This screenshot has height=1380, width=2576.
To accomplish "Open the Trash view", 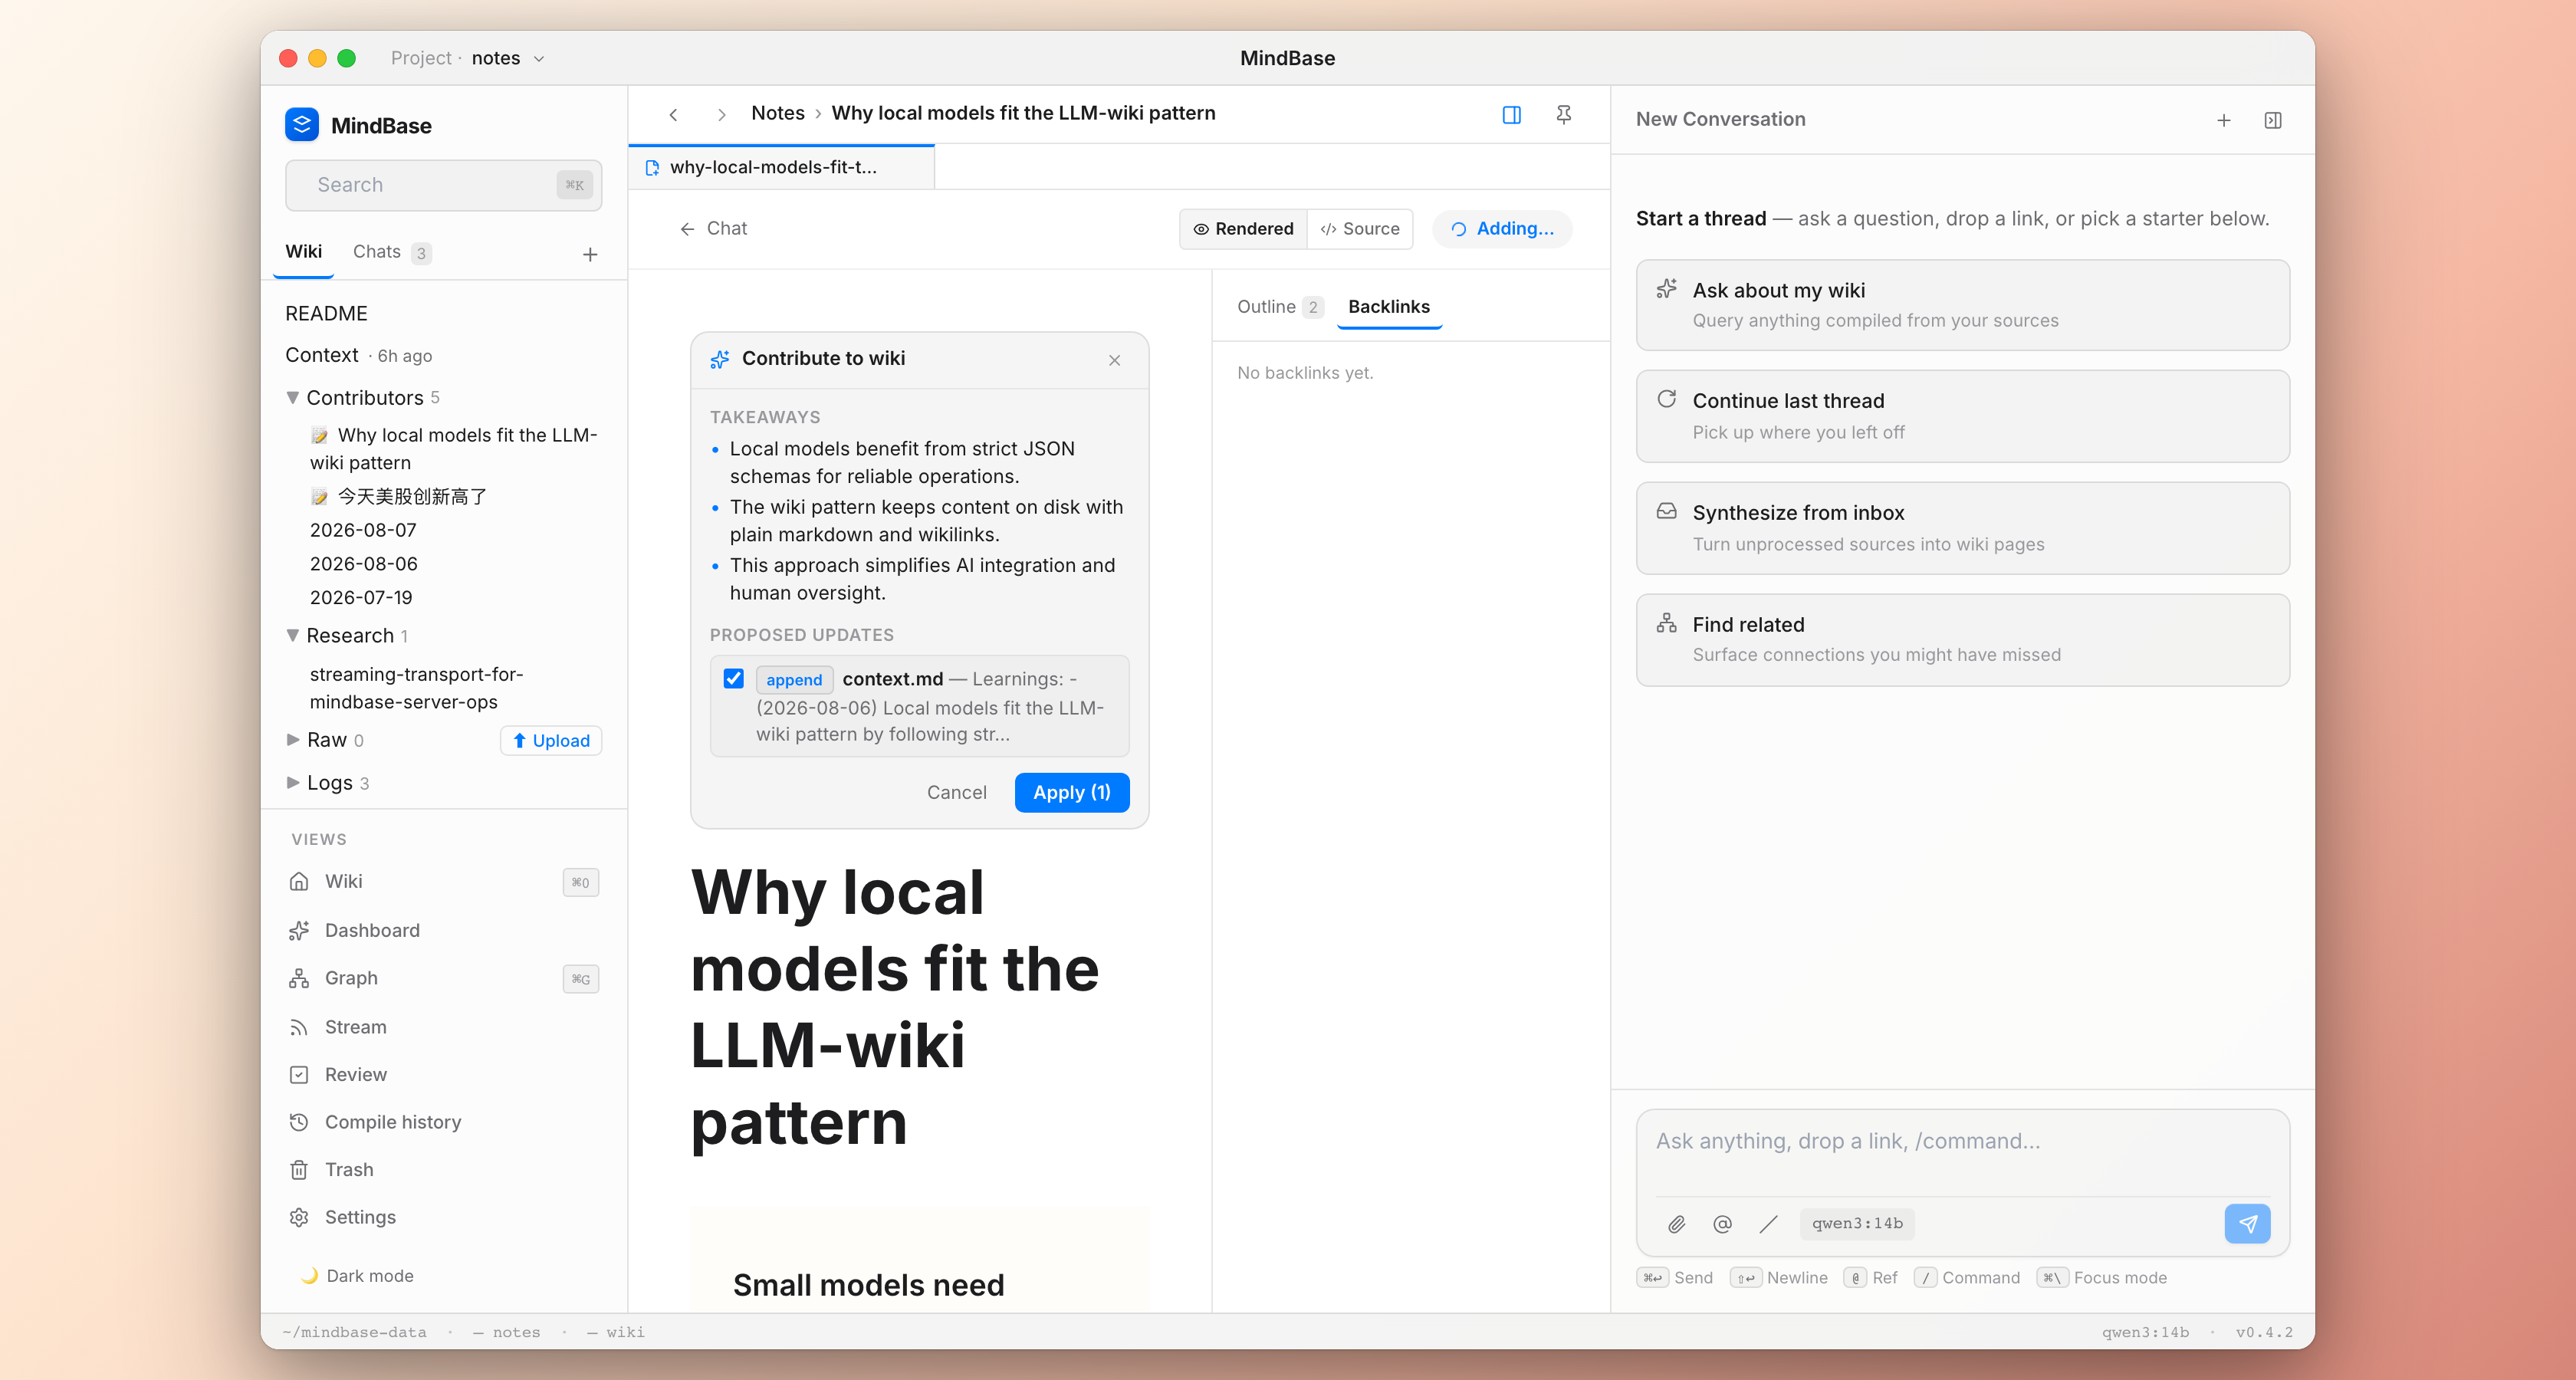I will pyautogui.click(x=445, y=1170).
